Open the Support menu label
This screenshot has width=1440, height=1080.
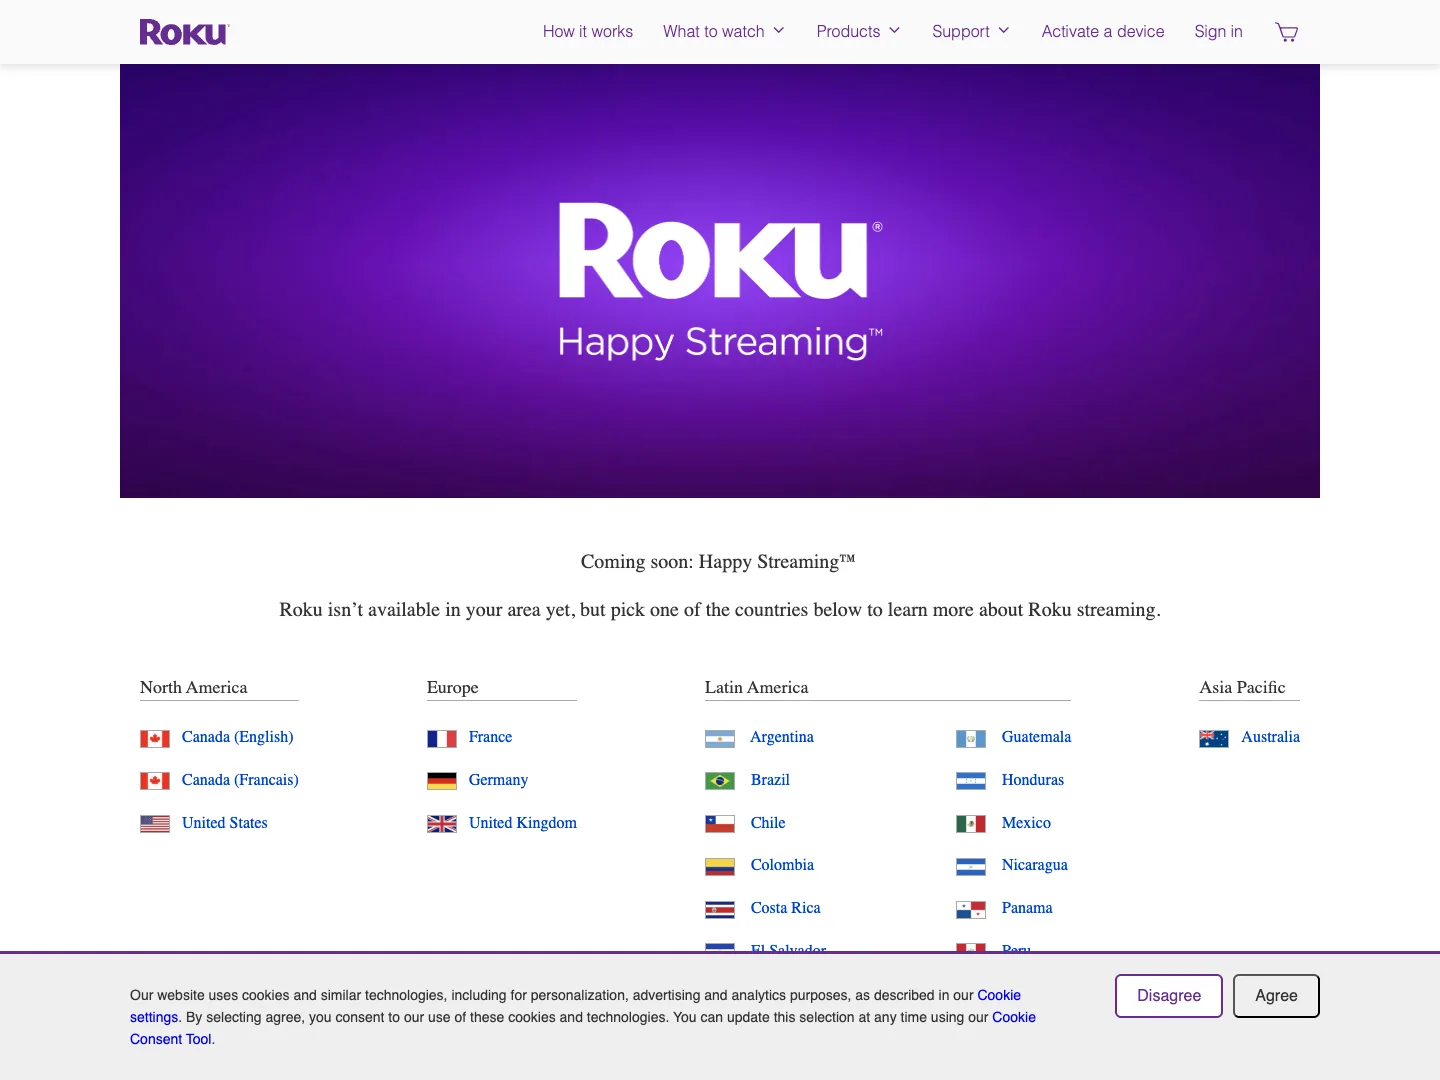coord(961,31)
